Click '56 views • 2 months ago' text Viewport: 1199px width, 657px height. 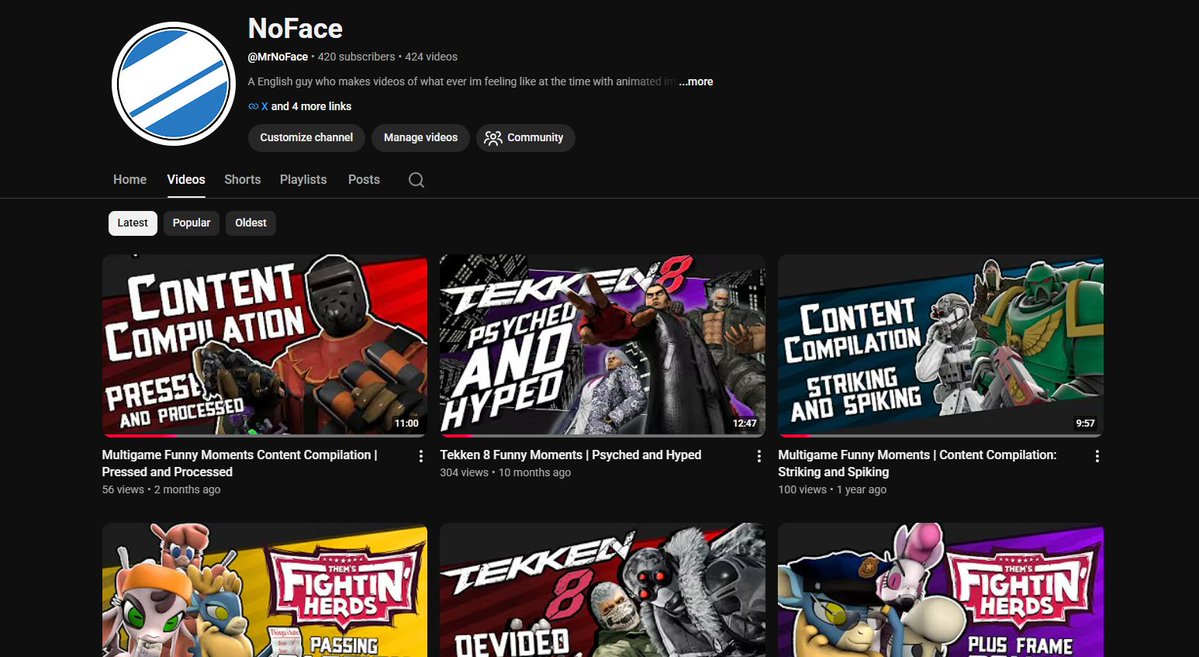coord(161,489)
